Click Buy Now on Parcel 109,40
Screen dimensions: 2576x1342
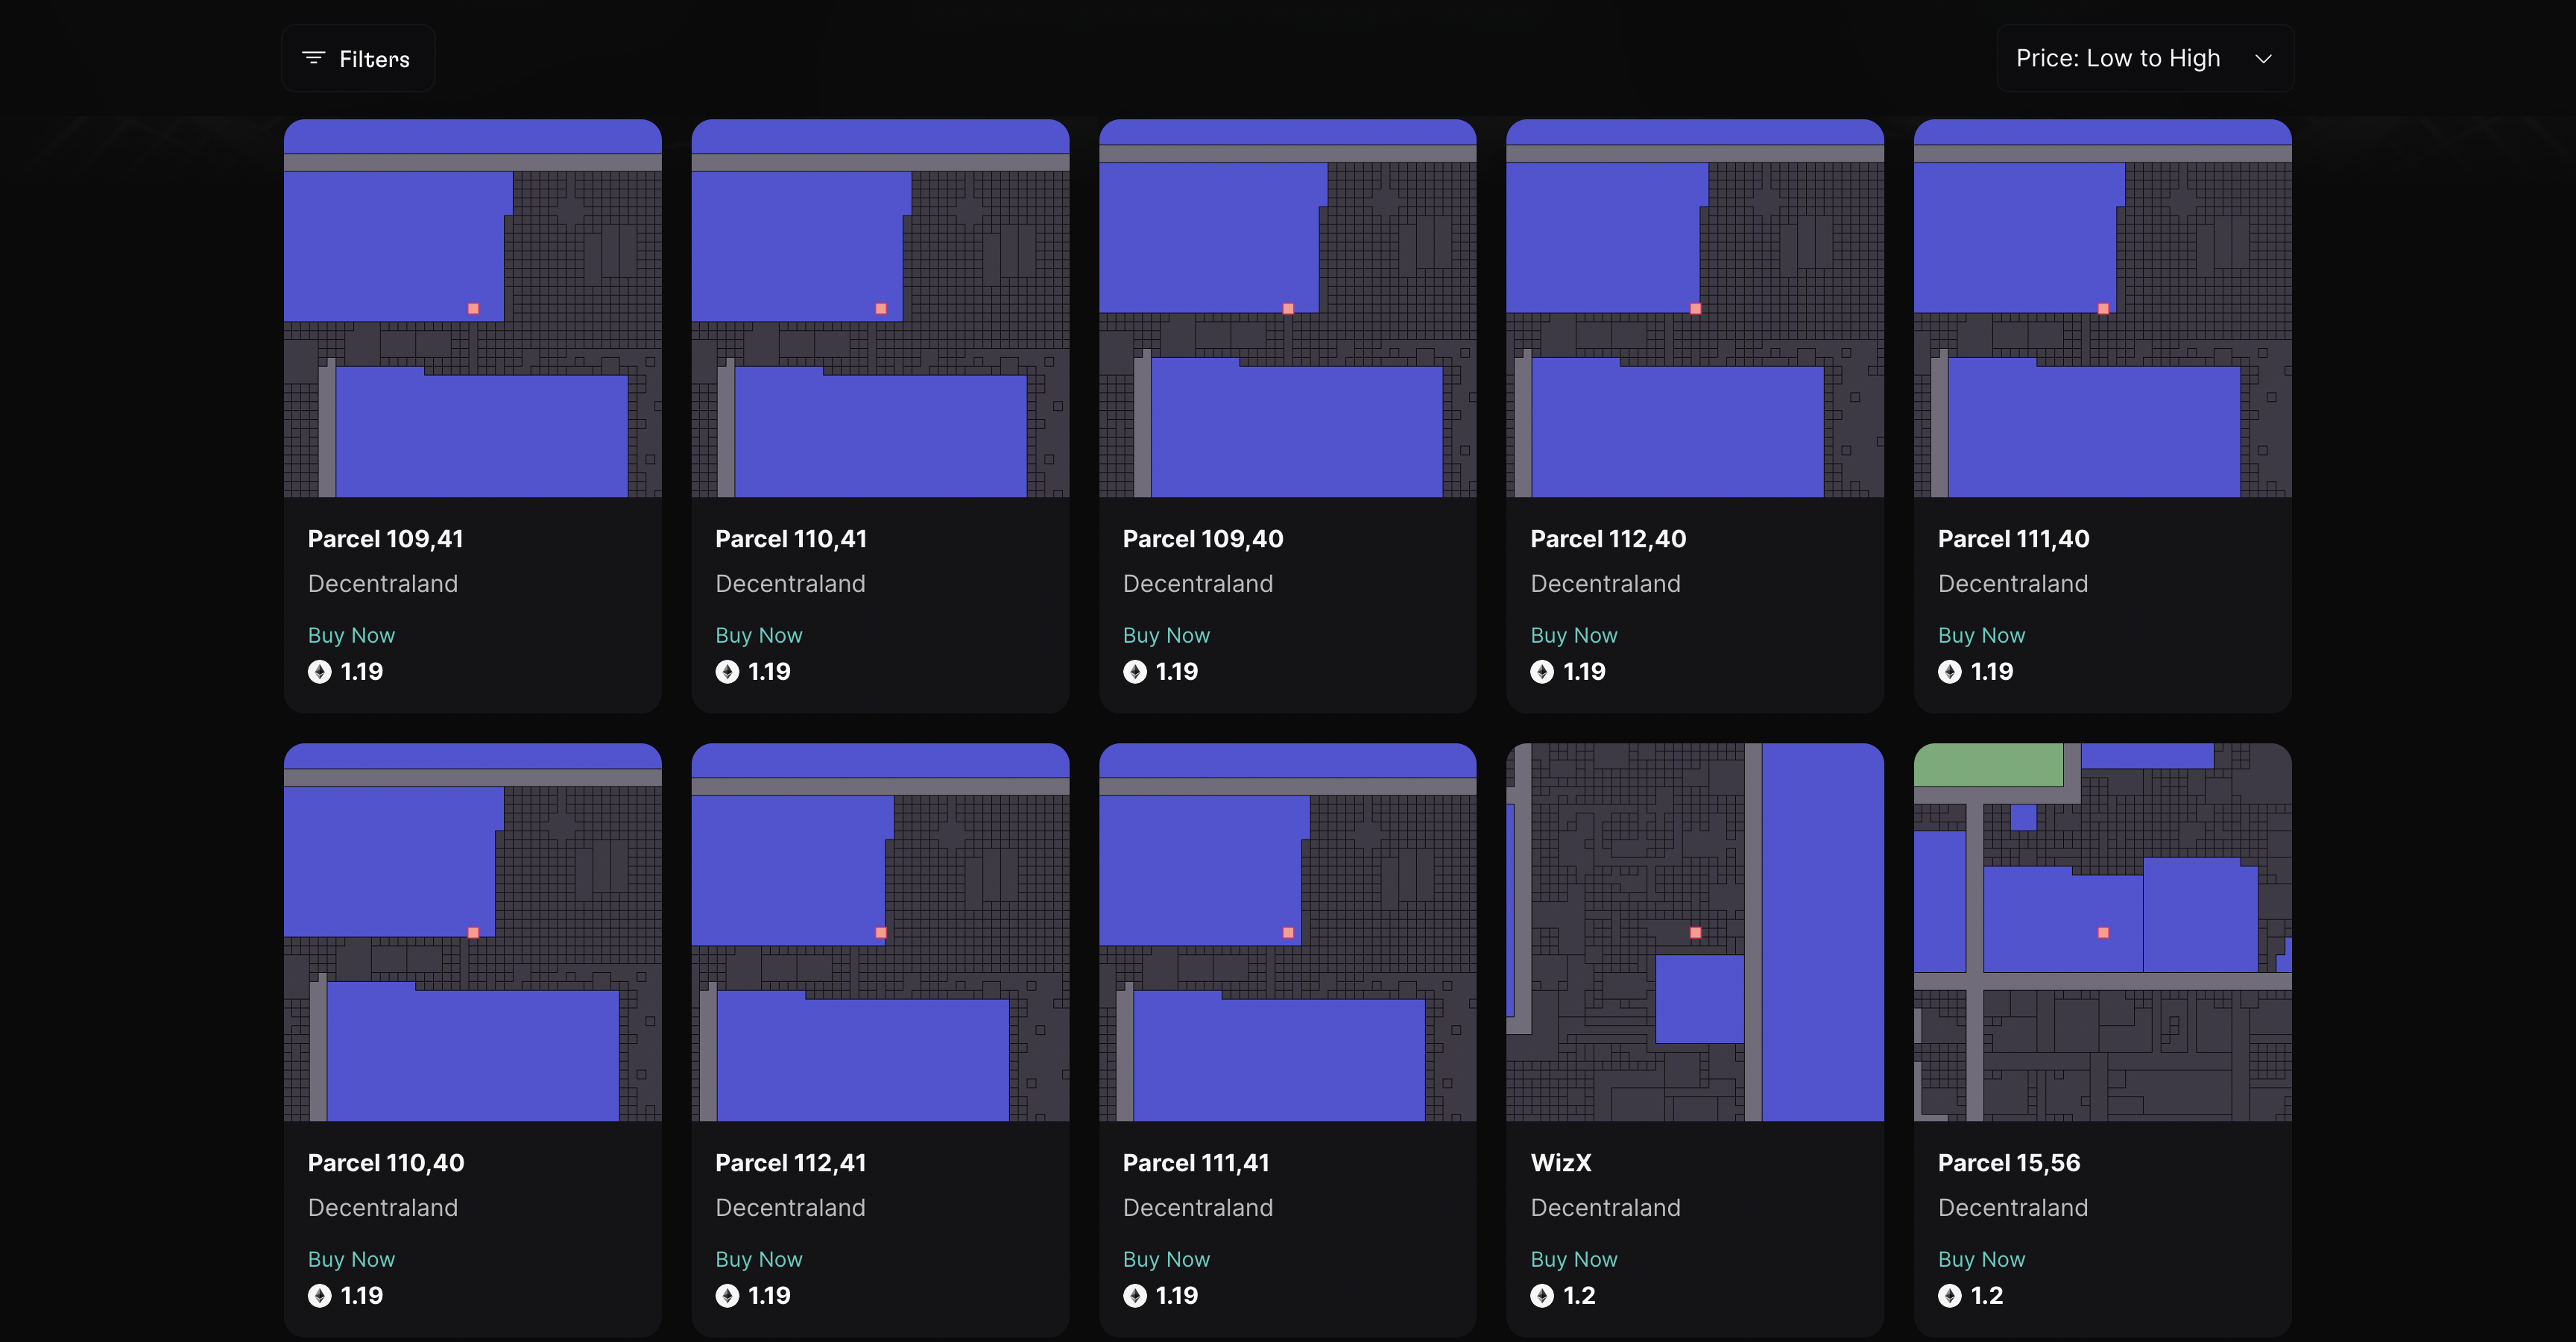(1165, 635)
